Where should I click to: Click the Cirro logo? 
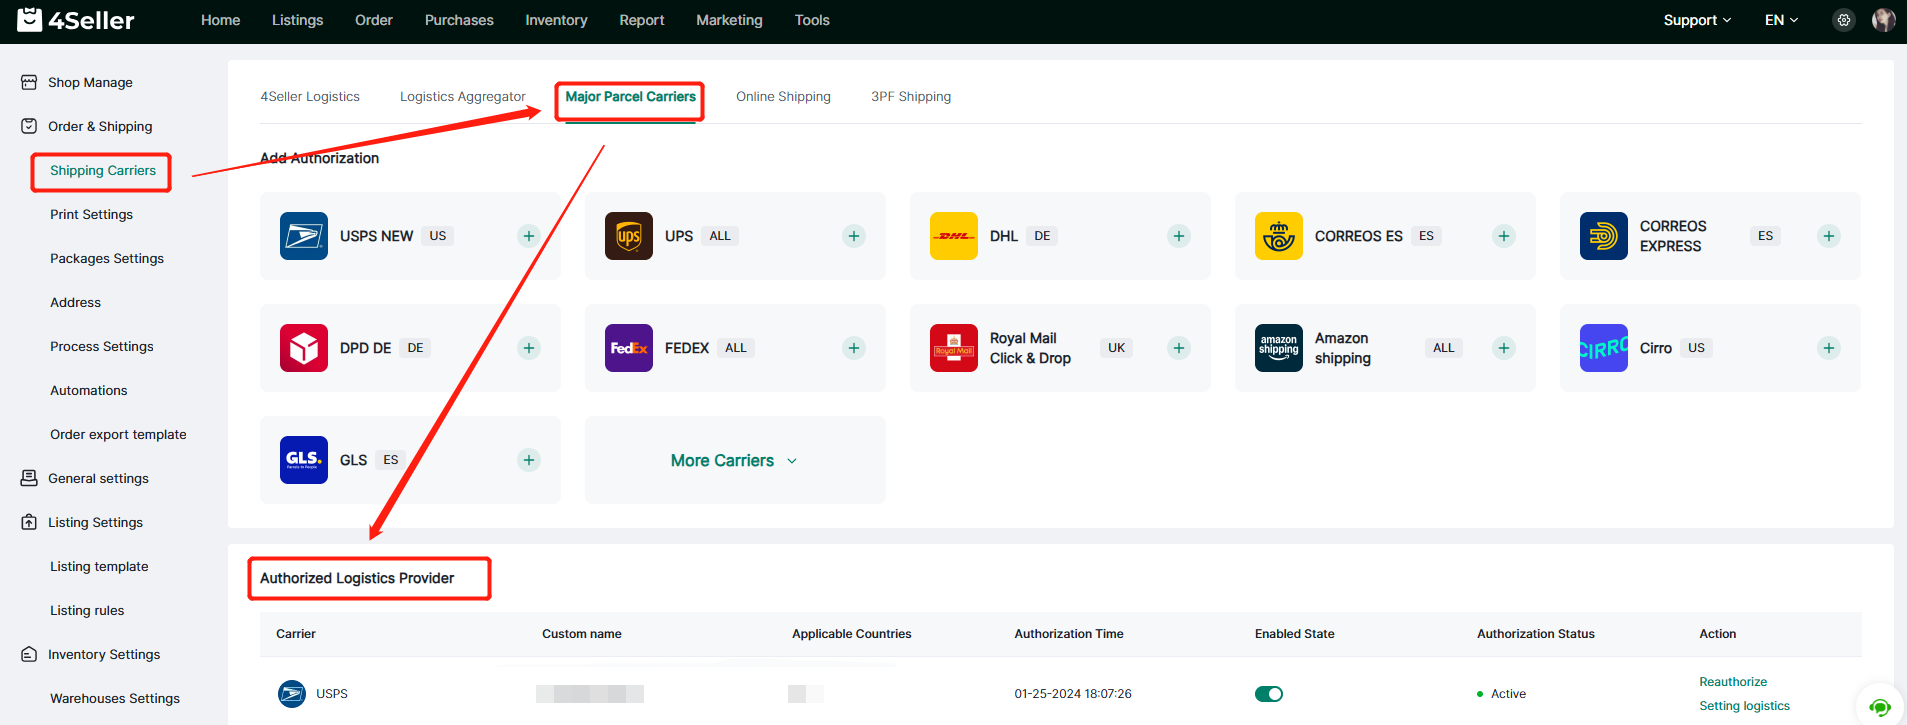pyautogui.click(x=1604, y=348)
